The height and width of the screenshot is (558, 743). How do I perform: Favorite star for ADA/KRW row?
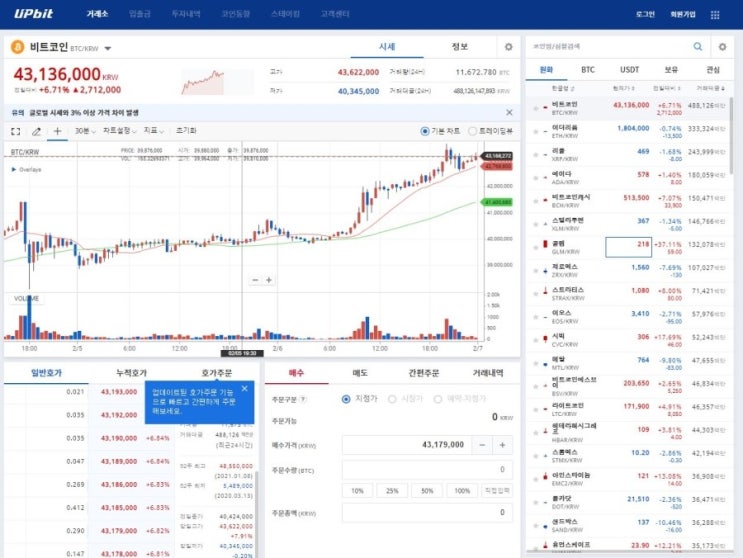536,178
